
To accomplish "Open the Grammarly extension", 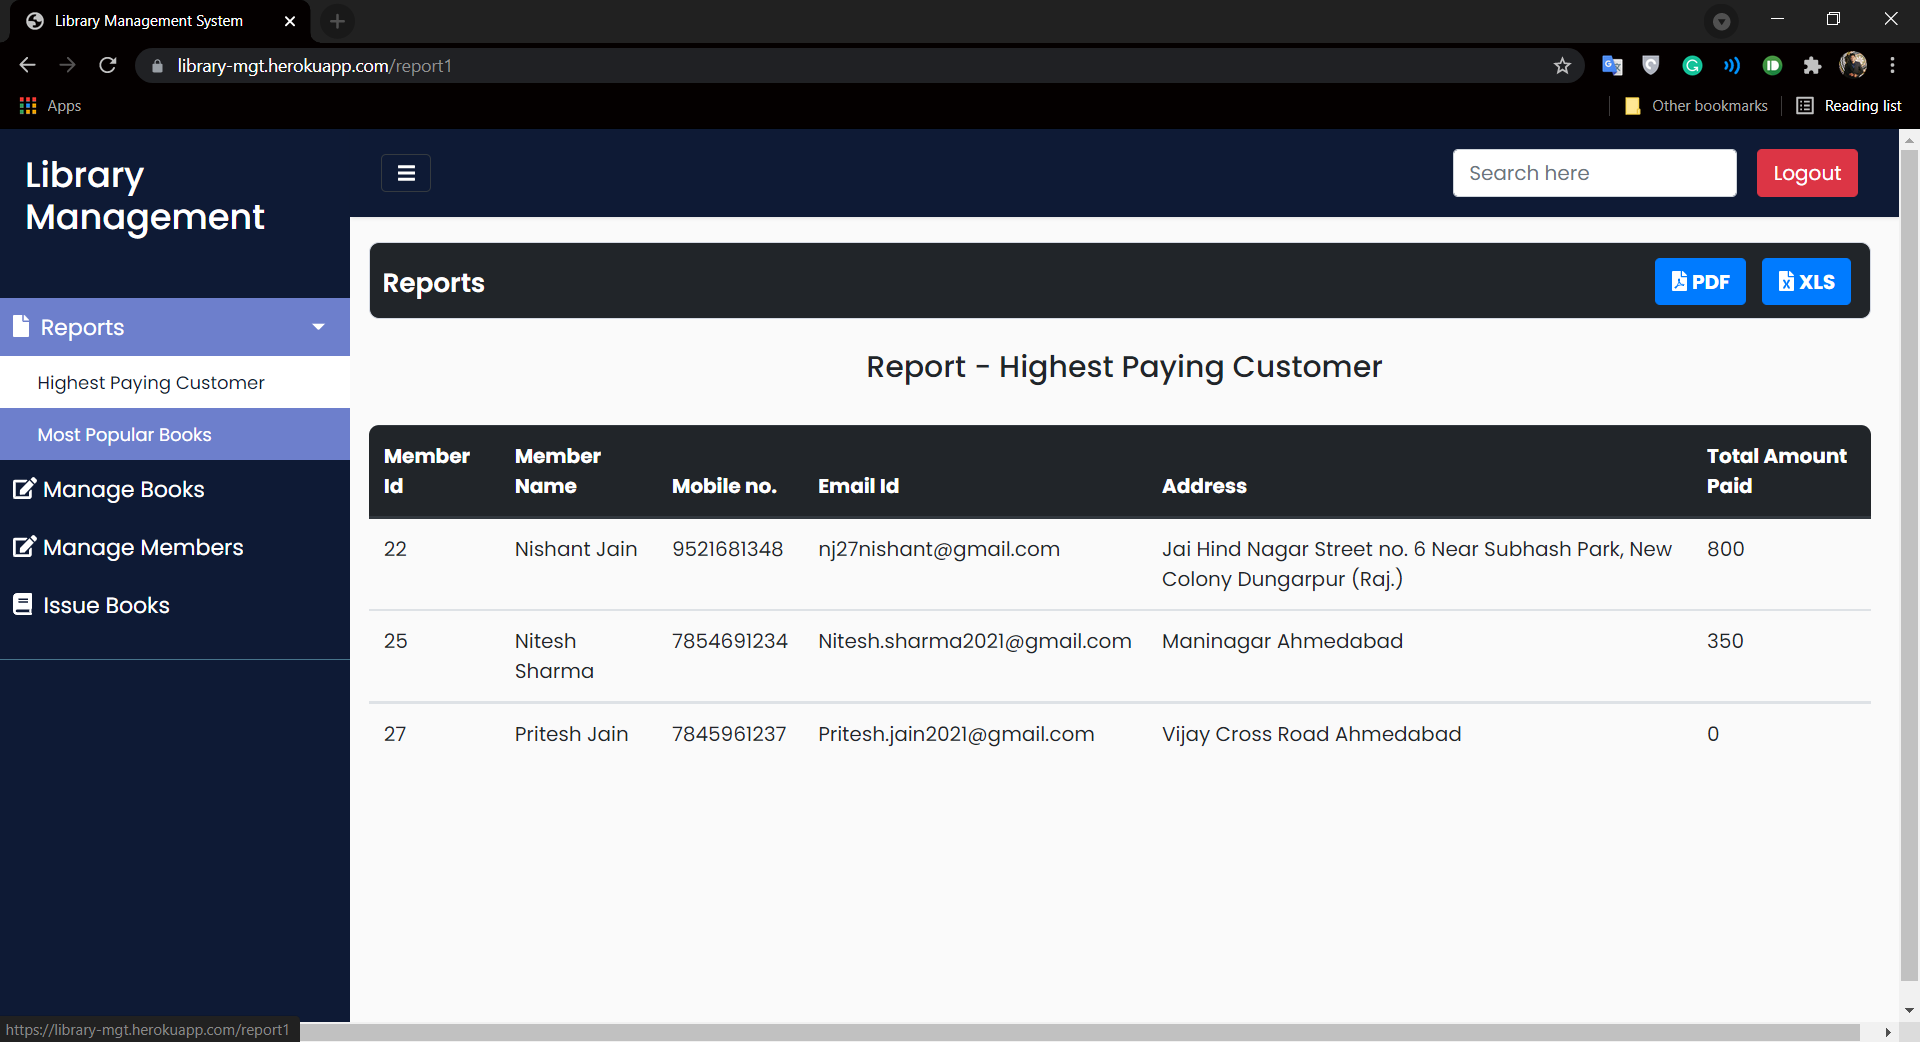I will pos(1692,65).
